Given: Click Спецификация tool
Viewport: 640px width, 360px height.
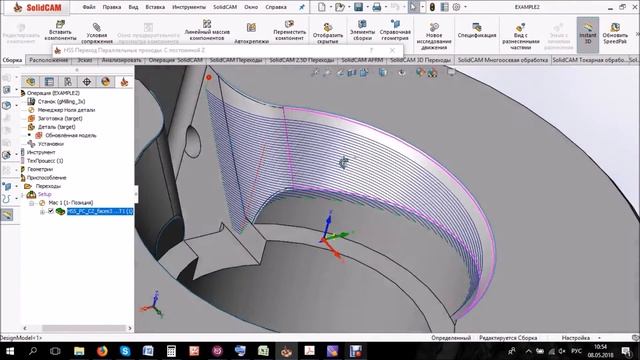Looking at the screenshot, I should point(477,30).
